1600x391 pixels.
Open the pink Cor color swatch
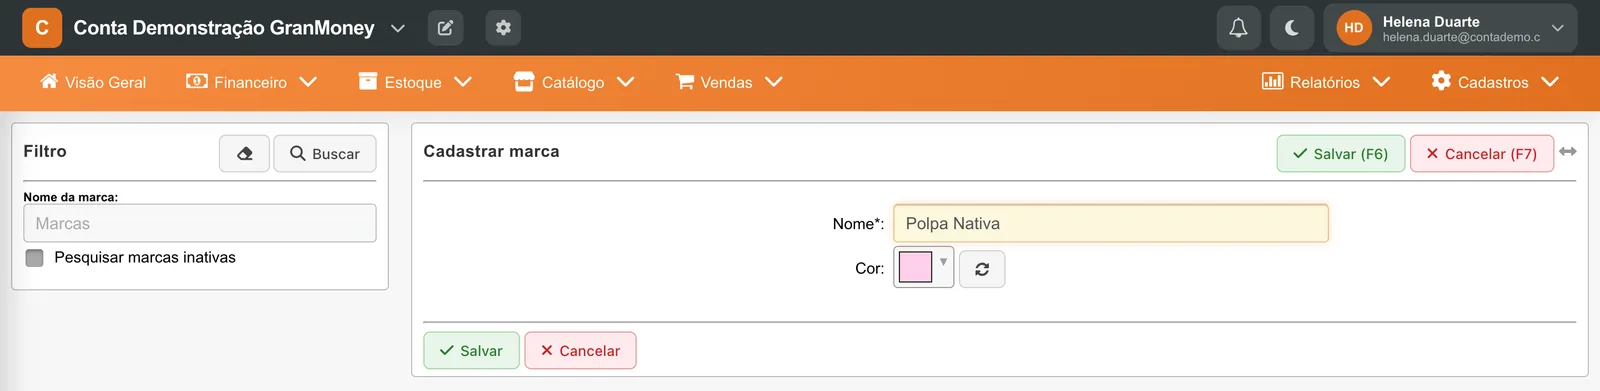click(915, 267)
